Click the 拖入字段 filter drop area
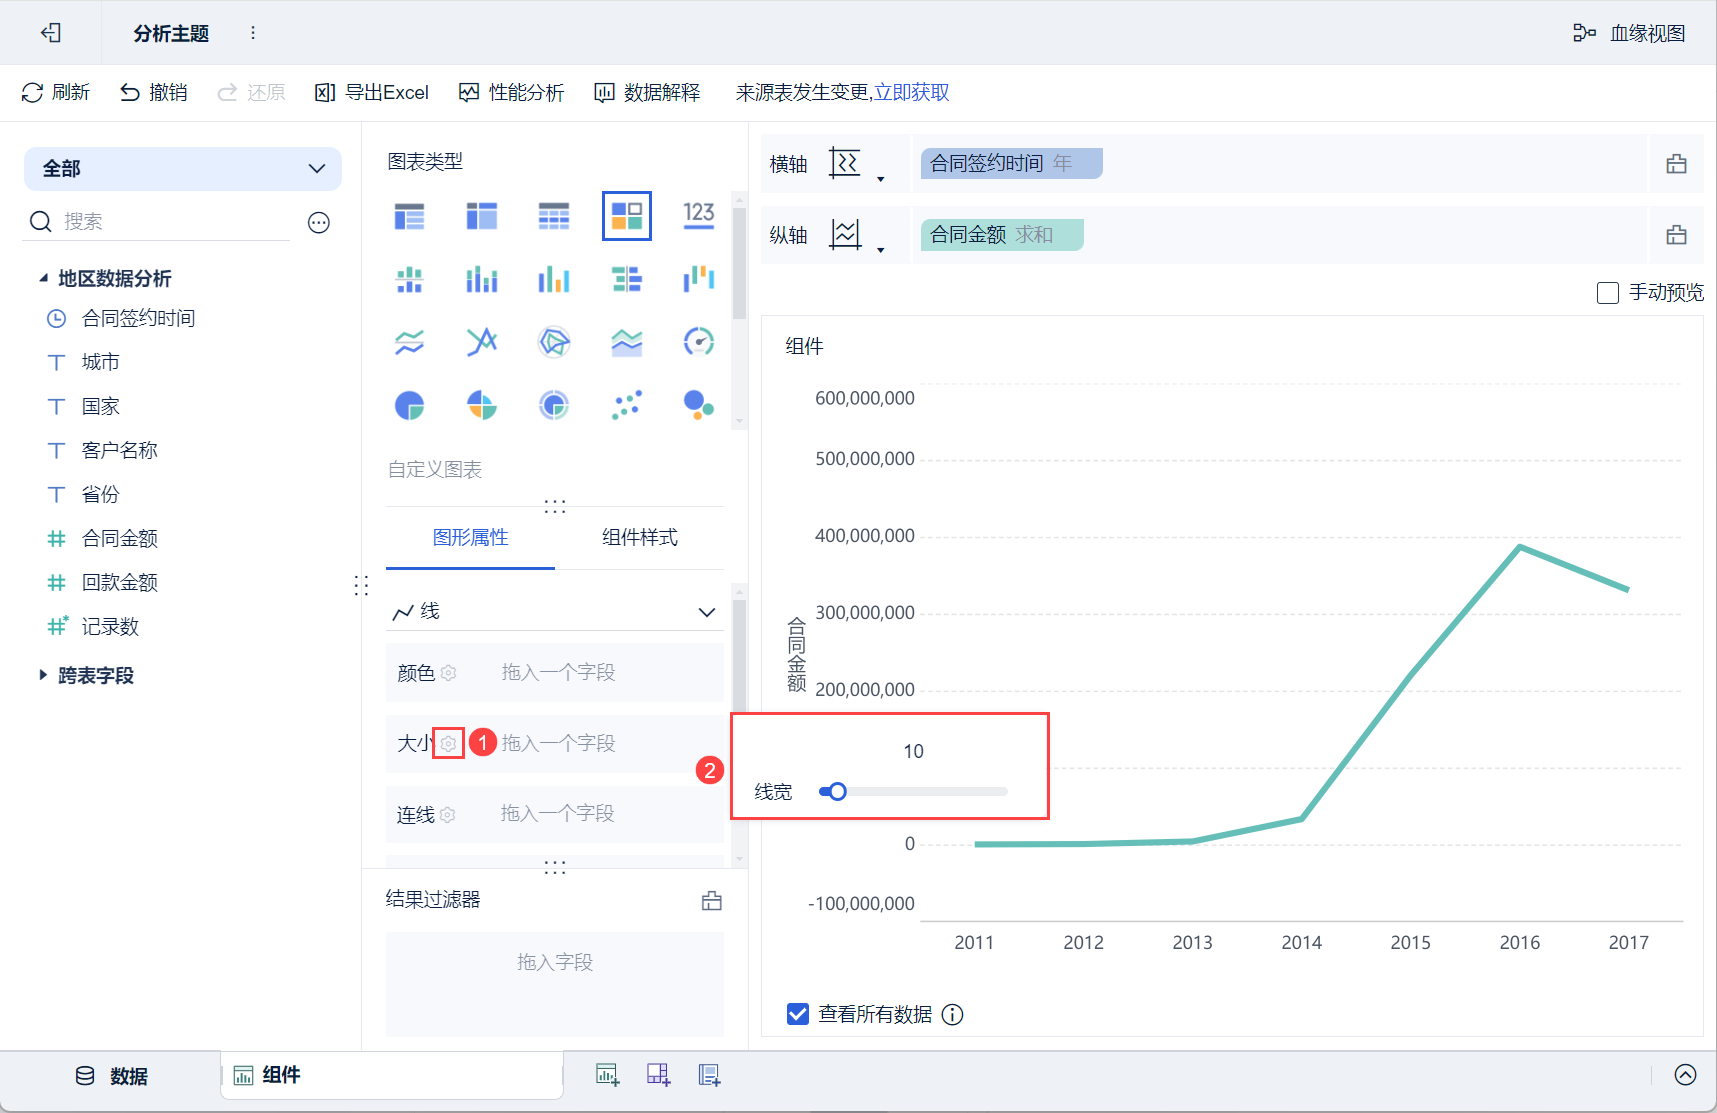 [x=555, y=984]
